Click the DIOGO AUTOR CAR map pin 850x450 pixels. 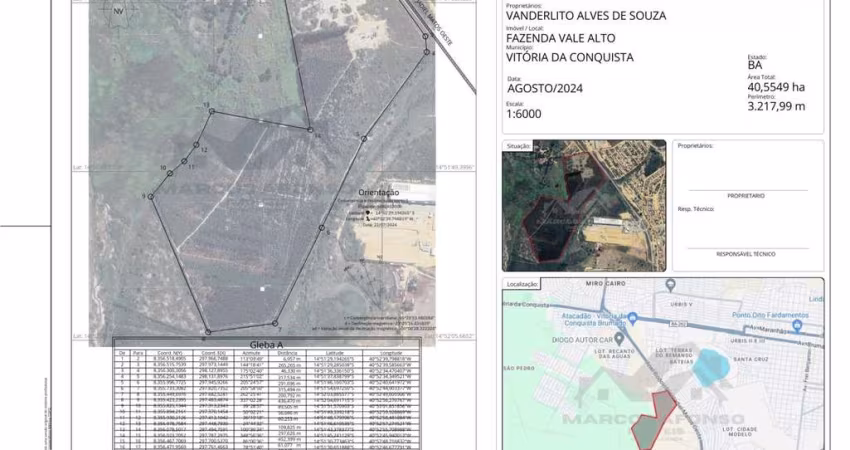pos(619,339)
